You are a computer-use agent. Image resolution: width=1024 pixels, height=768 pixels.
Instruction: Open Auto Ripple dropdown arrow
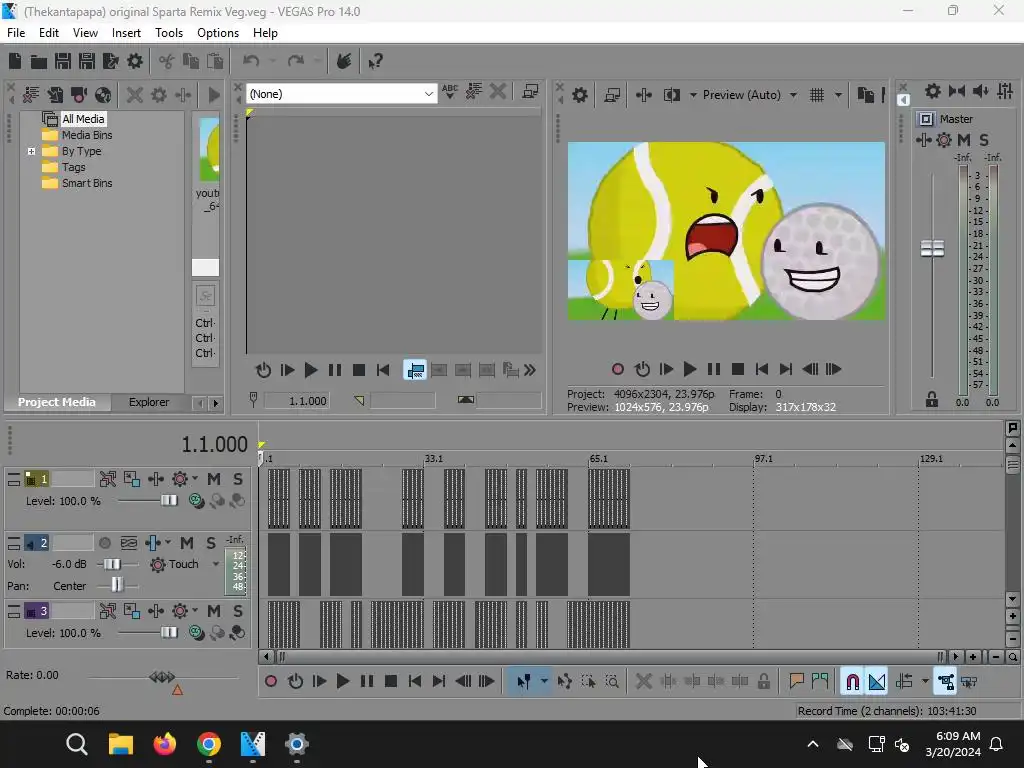925,682
